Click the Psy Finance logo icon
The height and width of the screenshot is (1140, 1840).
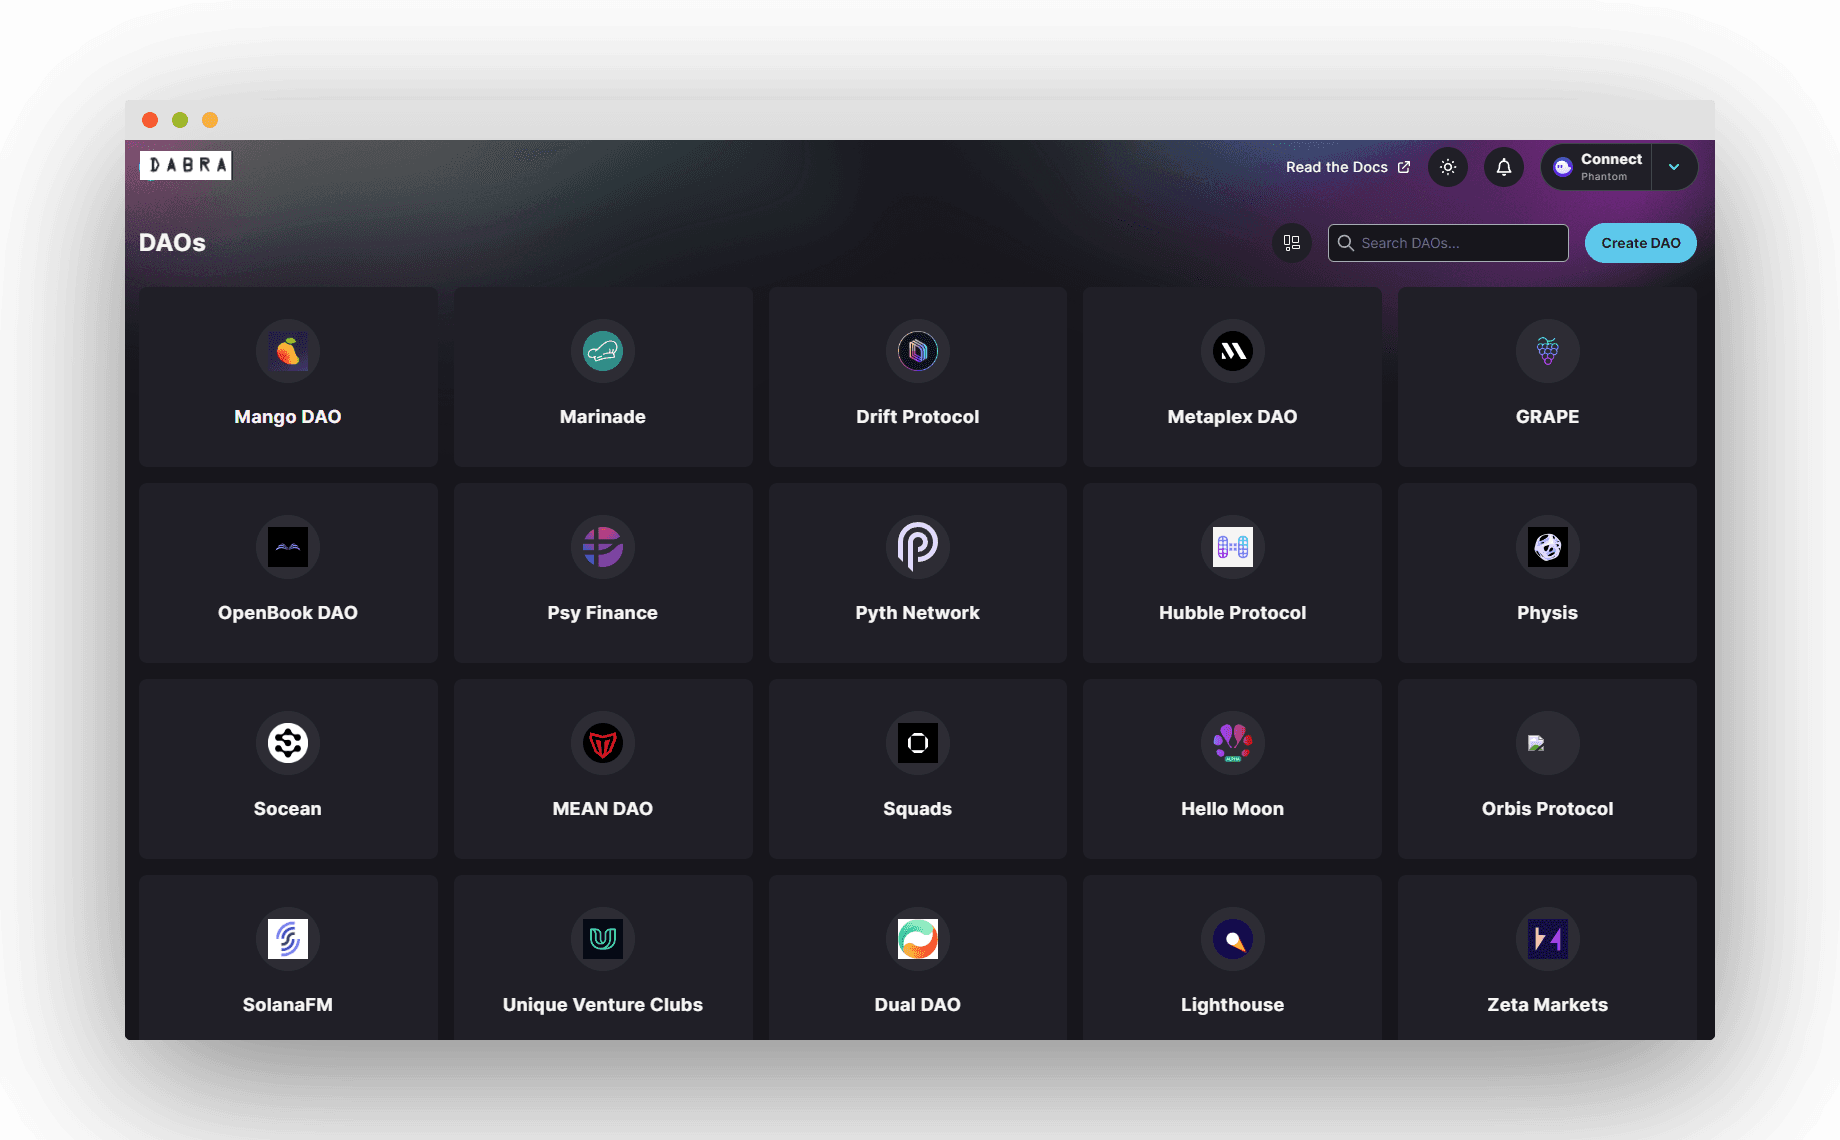point(603,547)
